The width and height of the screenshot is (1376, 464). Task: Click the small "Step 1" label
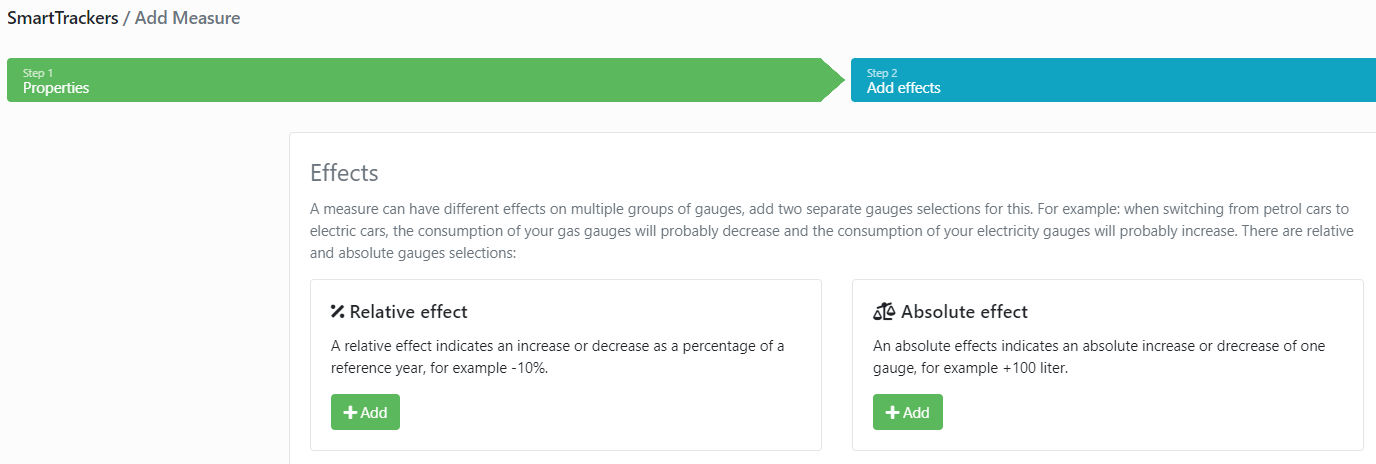[x=38, y=73]
